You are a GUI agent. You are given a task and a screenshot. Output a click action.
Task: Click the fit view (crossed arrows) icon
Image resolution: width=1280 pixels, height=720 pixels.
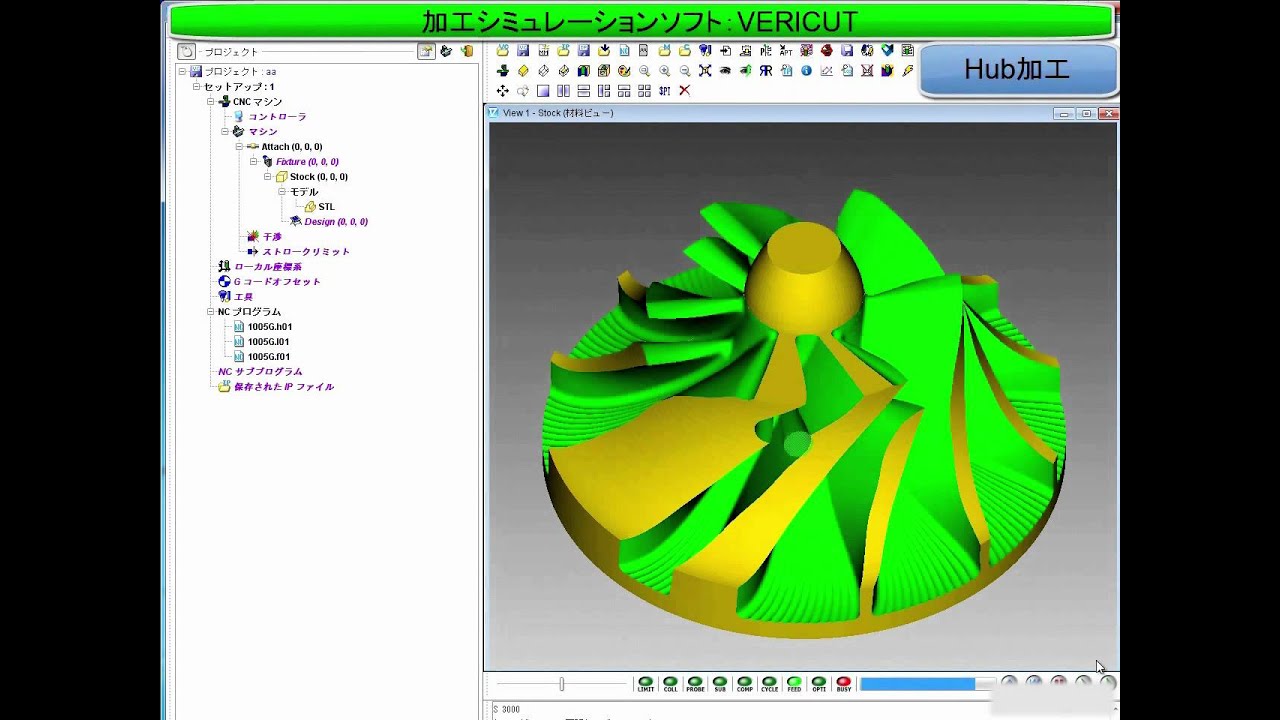pyautogui.click(x=705, y=71)
